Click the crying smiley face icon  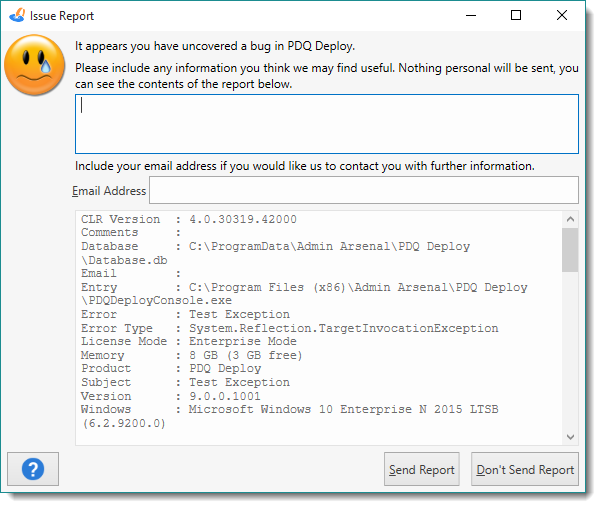click(x=34, y=65)
